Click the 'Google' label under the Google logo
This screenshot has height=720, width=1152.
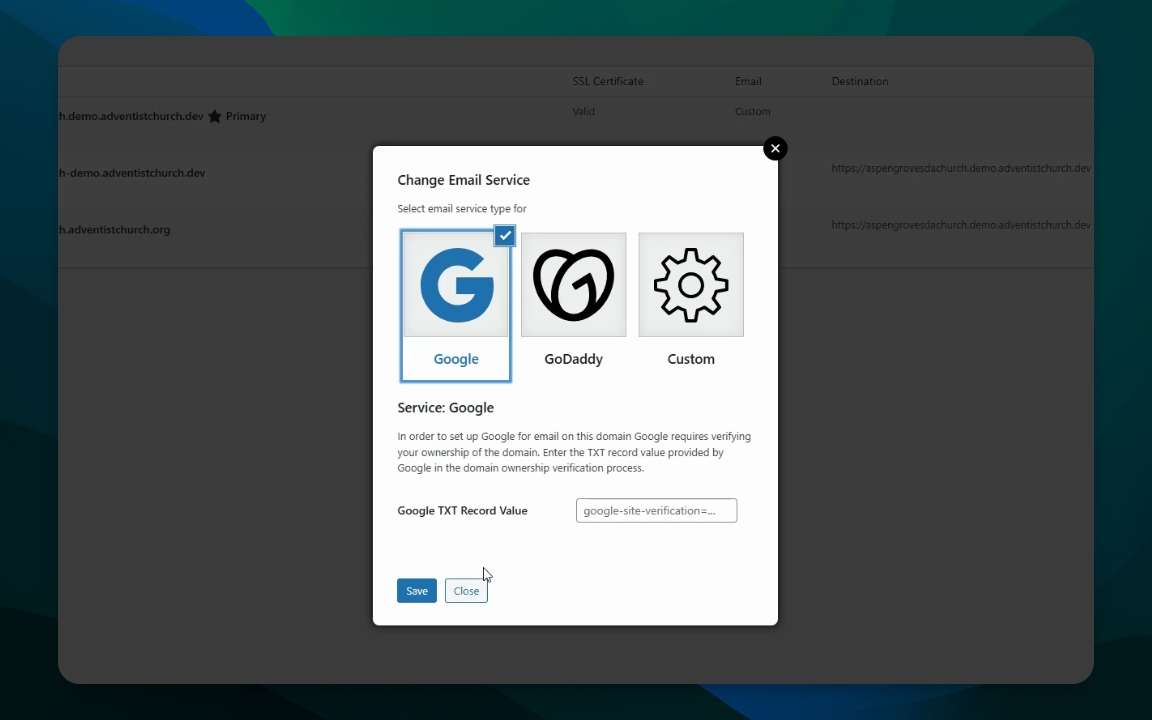(456, 359)
